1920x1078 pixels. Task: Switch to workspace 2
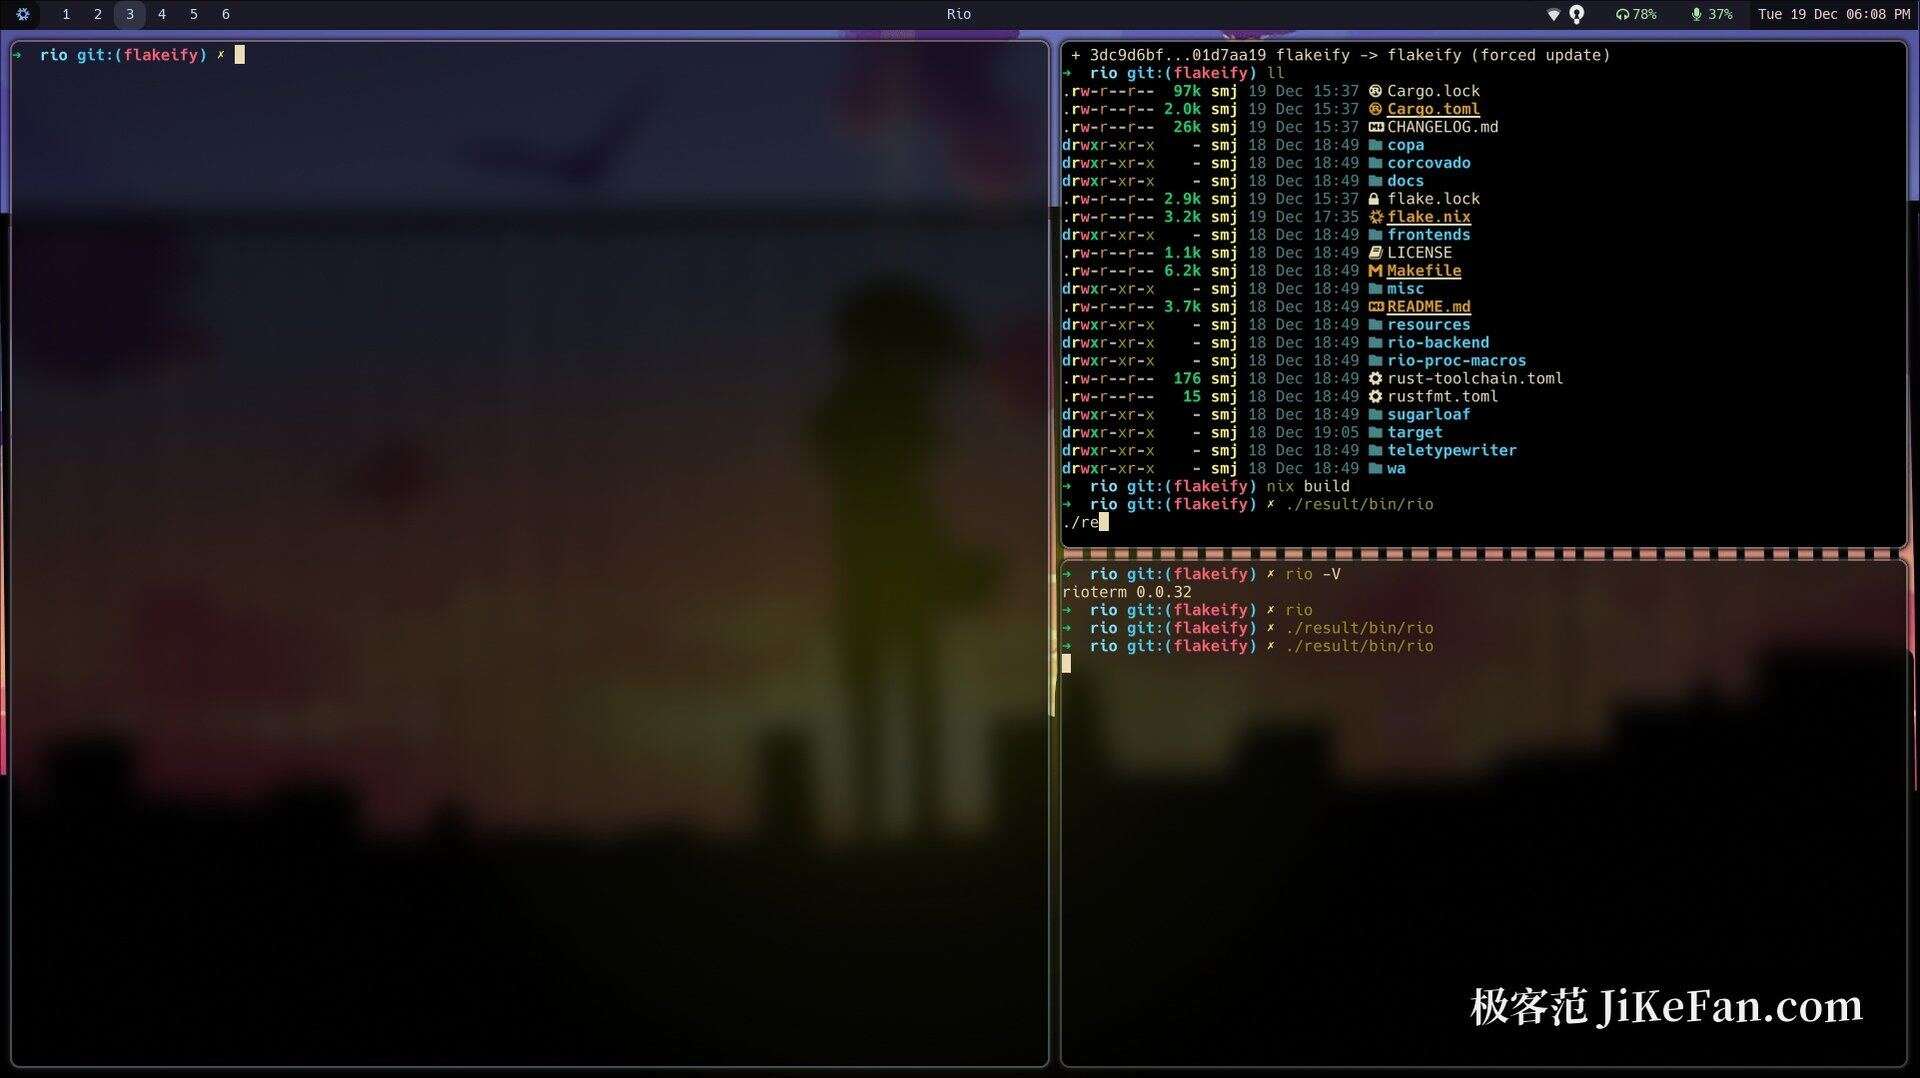coord(98,14)
